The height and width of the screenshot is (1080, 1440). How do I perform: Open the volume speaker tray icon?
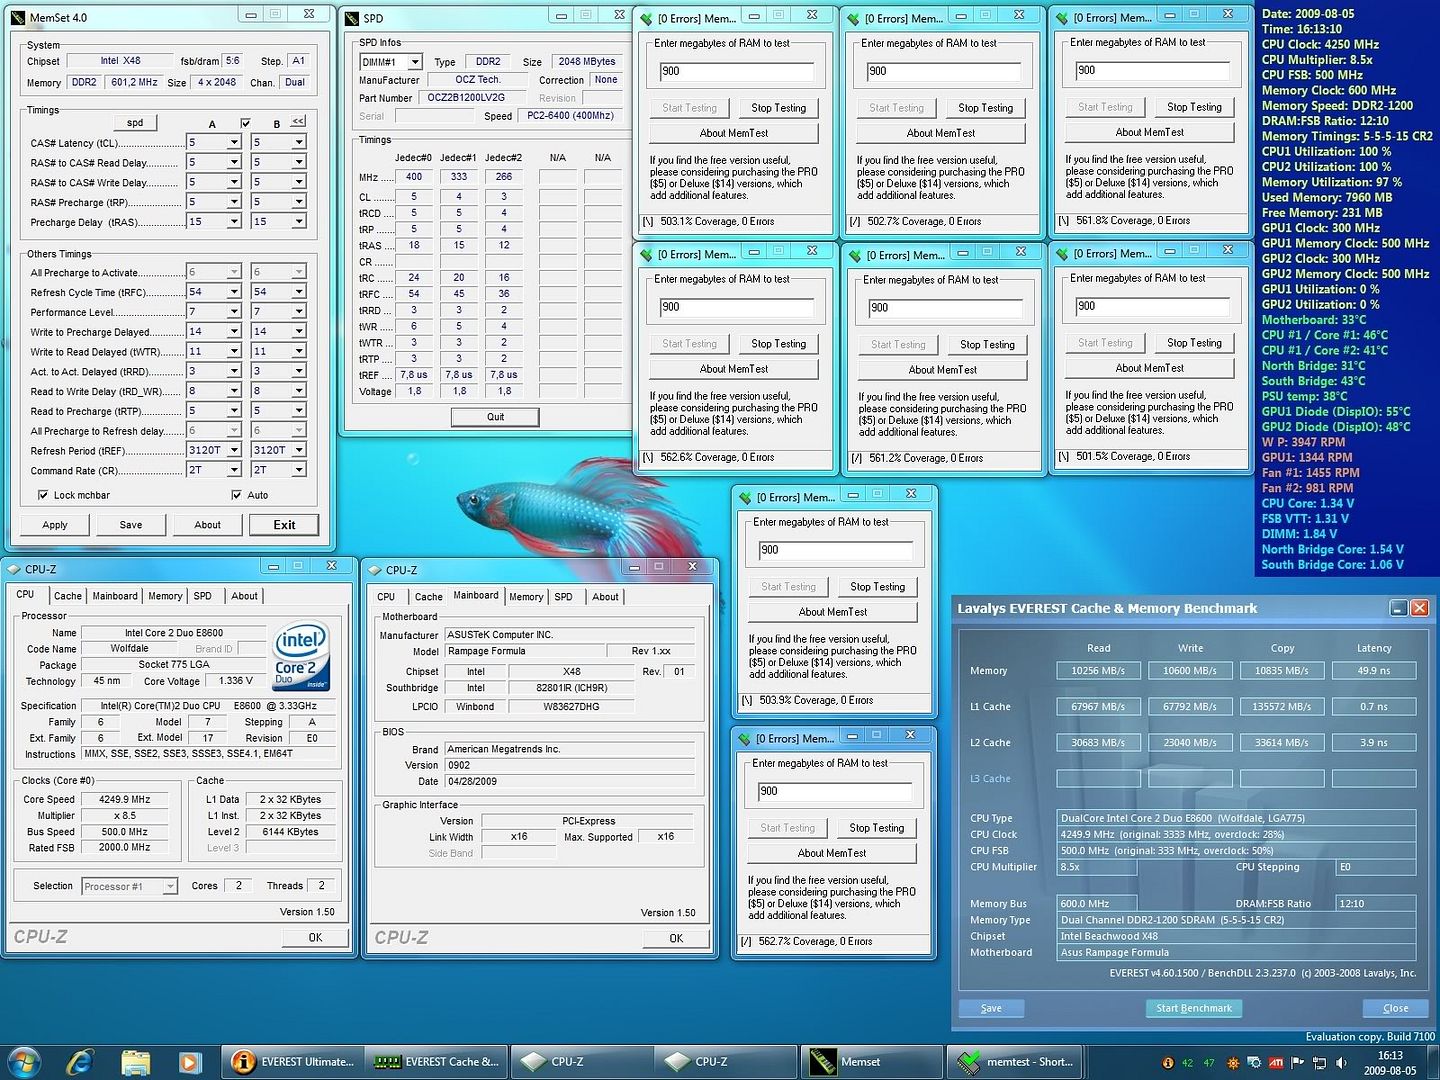point(1340,1062)
